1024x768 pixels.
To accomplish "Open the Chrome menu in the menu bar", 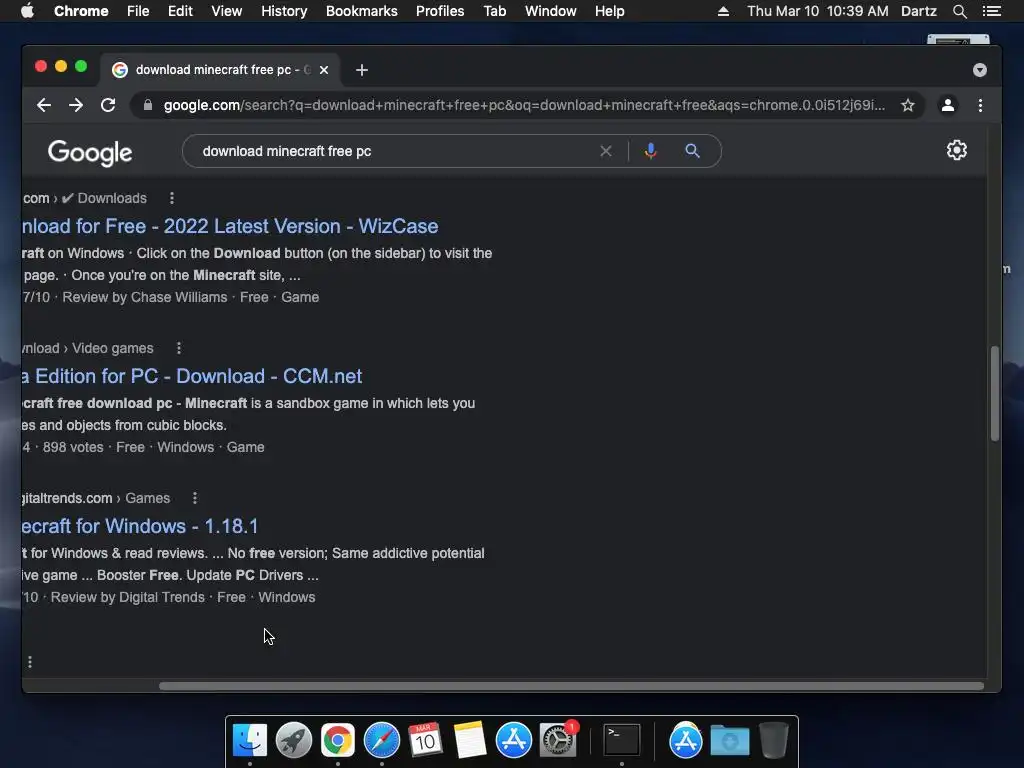I will 81,11.
